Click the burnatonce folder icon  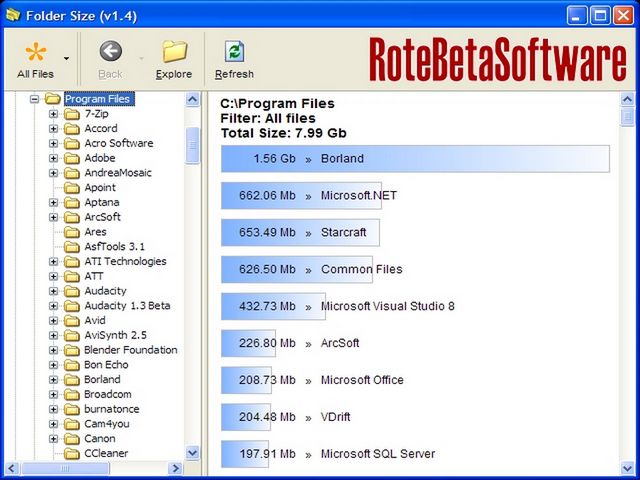click(72, 409)
